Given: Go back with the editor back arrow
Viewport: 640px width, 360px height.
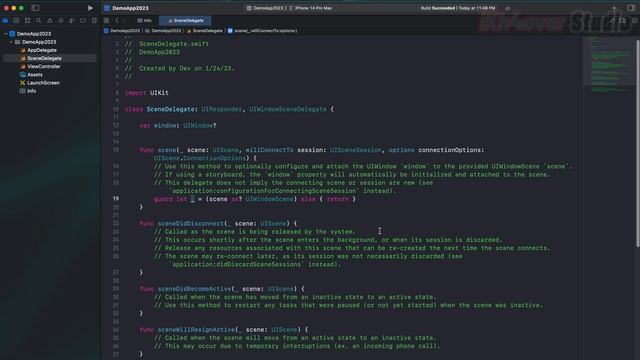Looking at the screenshot, I should coord(117,20).
